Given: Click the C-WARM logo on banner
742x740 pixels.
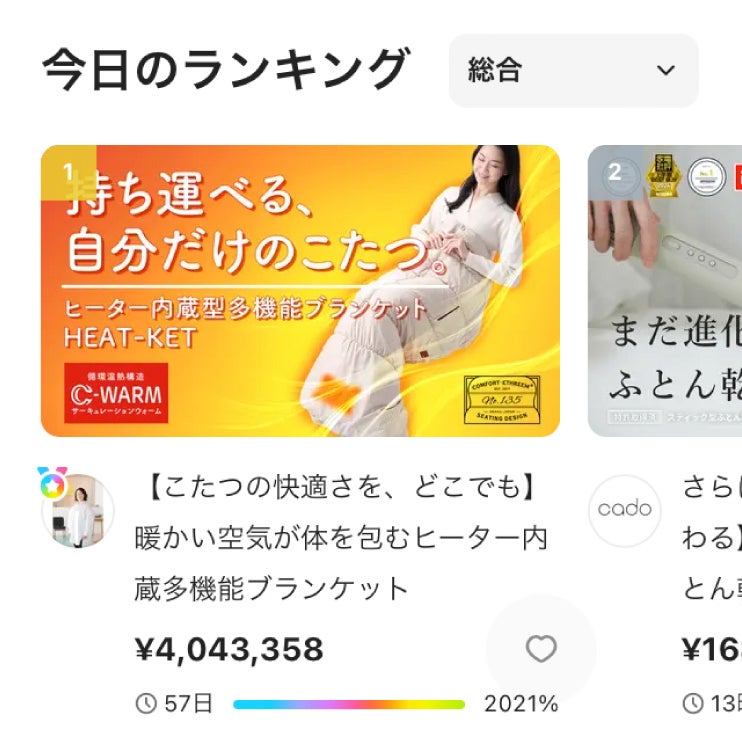Looking at the screenshot, I should click(116, 393).
